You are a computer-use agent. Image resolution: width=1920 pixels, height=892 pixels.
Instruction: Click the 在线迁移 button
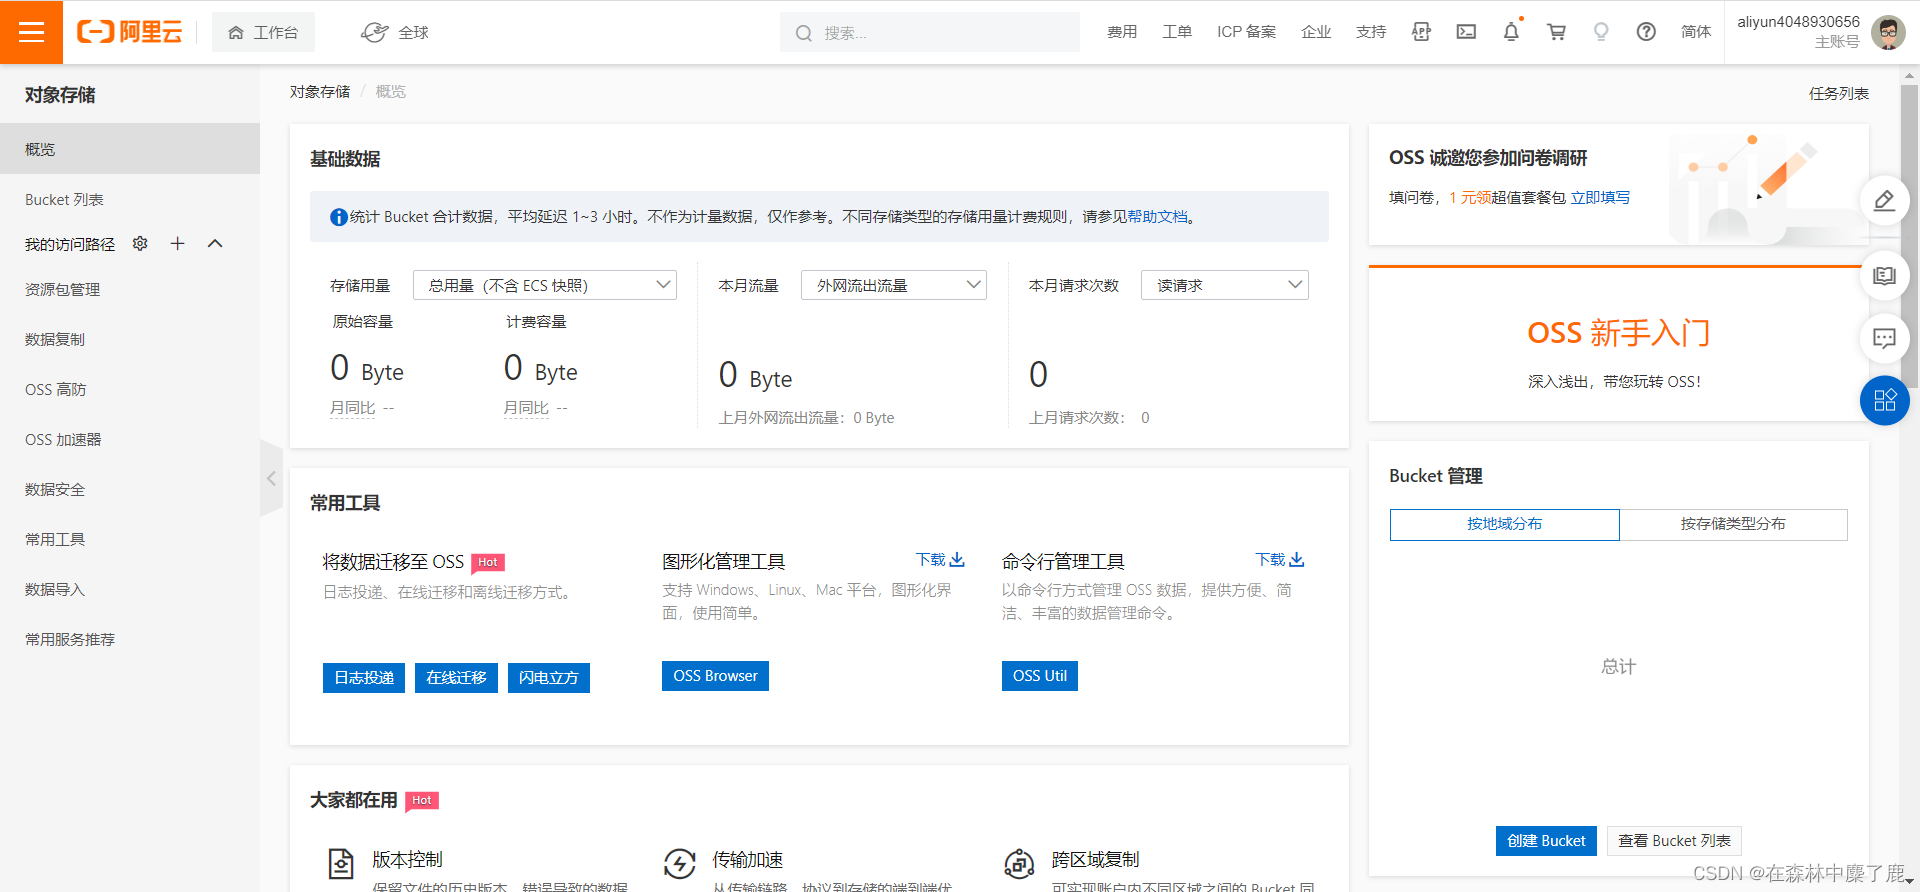click(x=456, y=677)
